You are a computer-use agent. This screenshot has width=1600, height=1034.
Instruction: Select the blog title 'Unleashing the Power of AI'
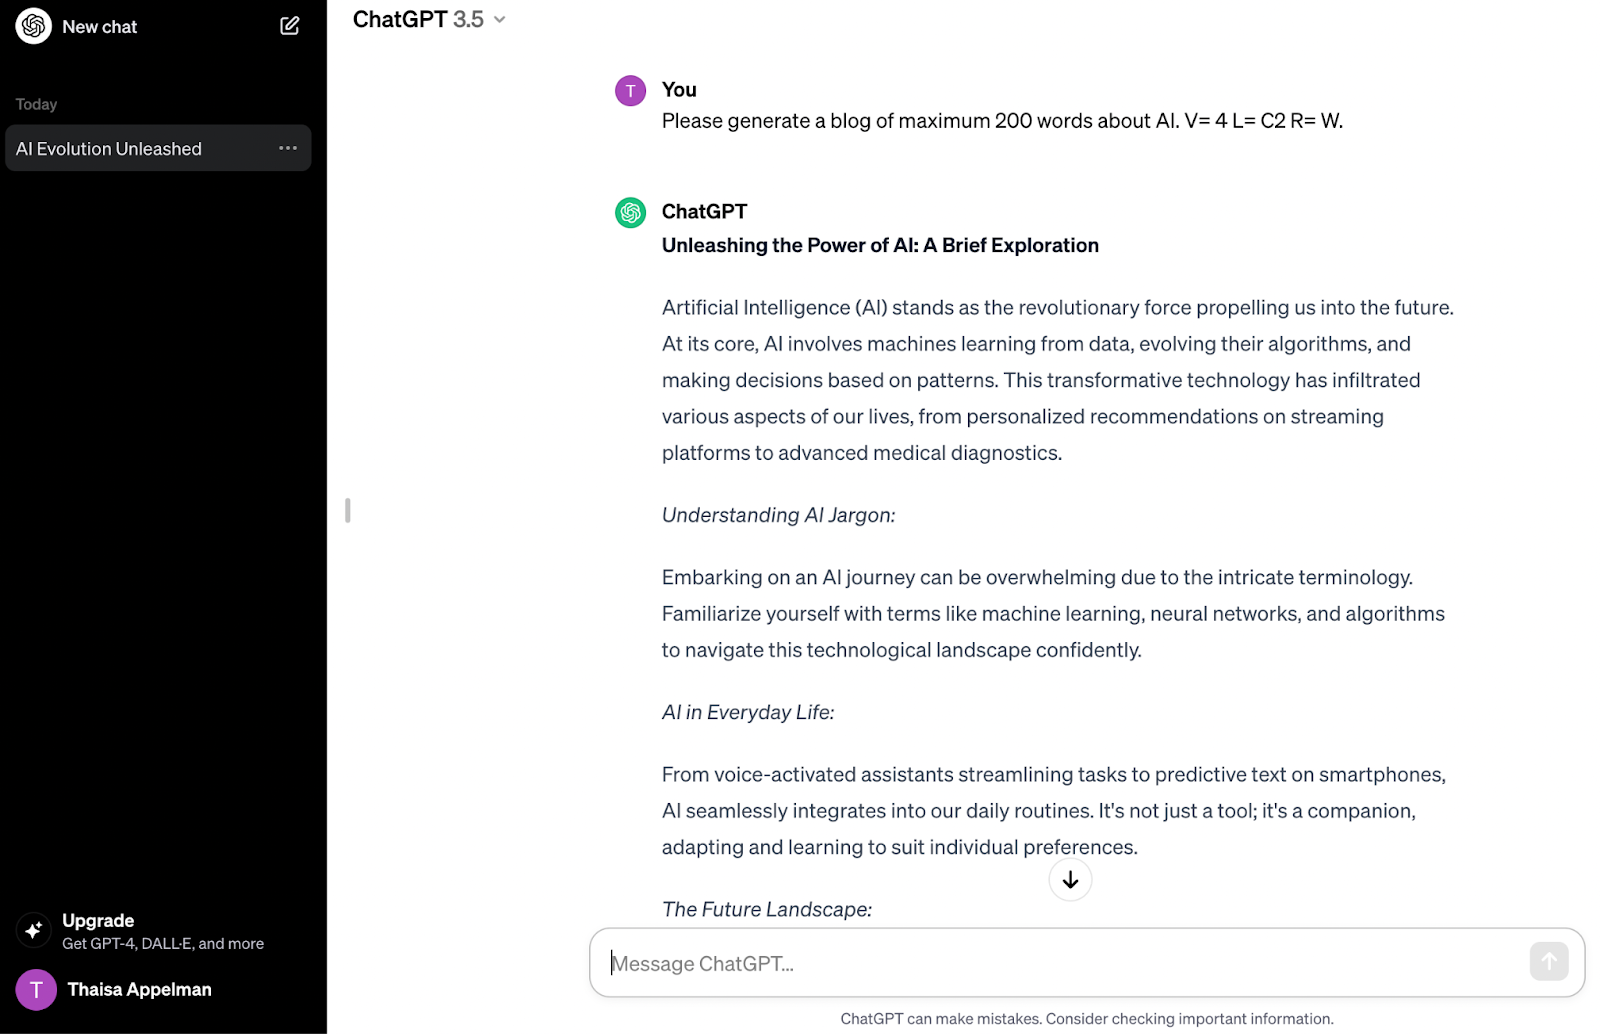879,245
